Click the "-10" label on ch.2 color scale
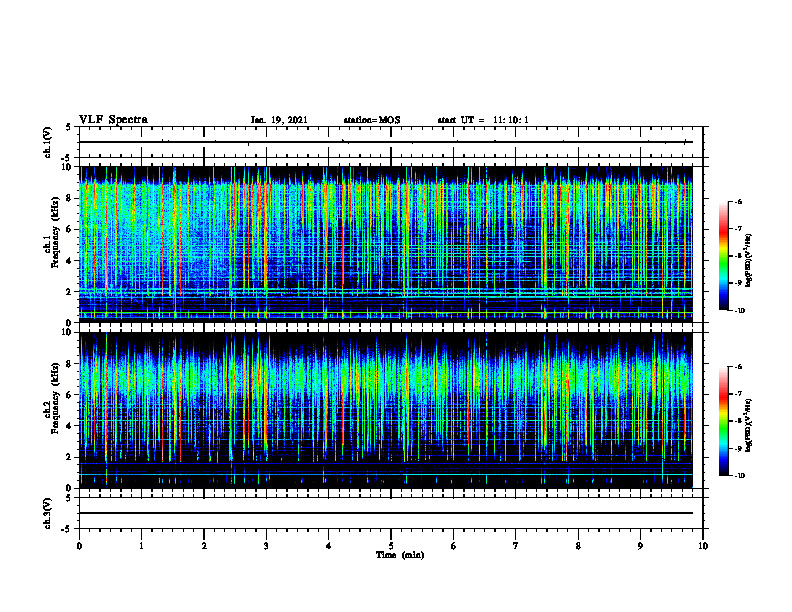 click(x=739, y=476)
